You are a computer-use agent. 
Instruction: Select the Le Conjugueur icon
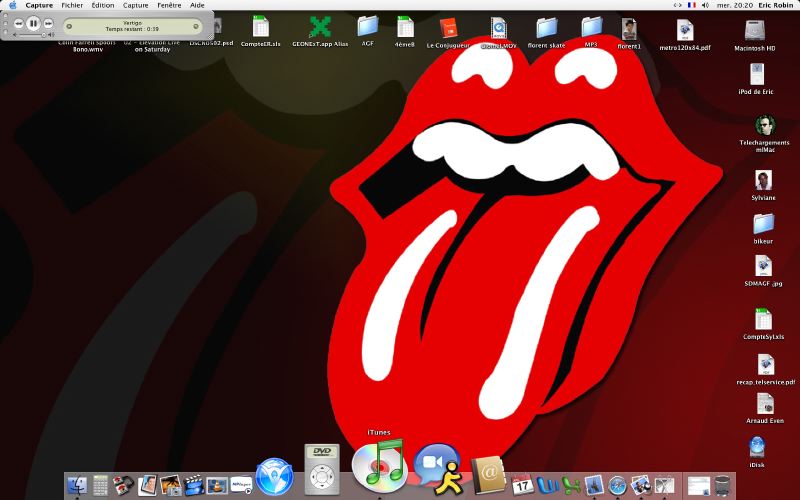click(x=448, y=32)
